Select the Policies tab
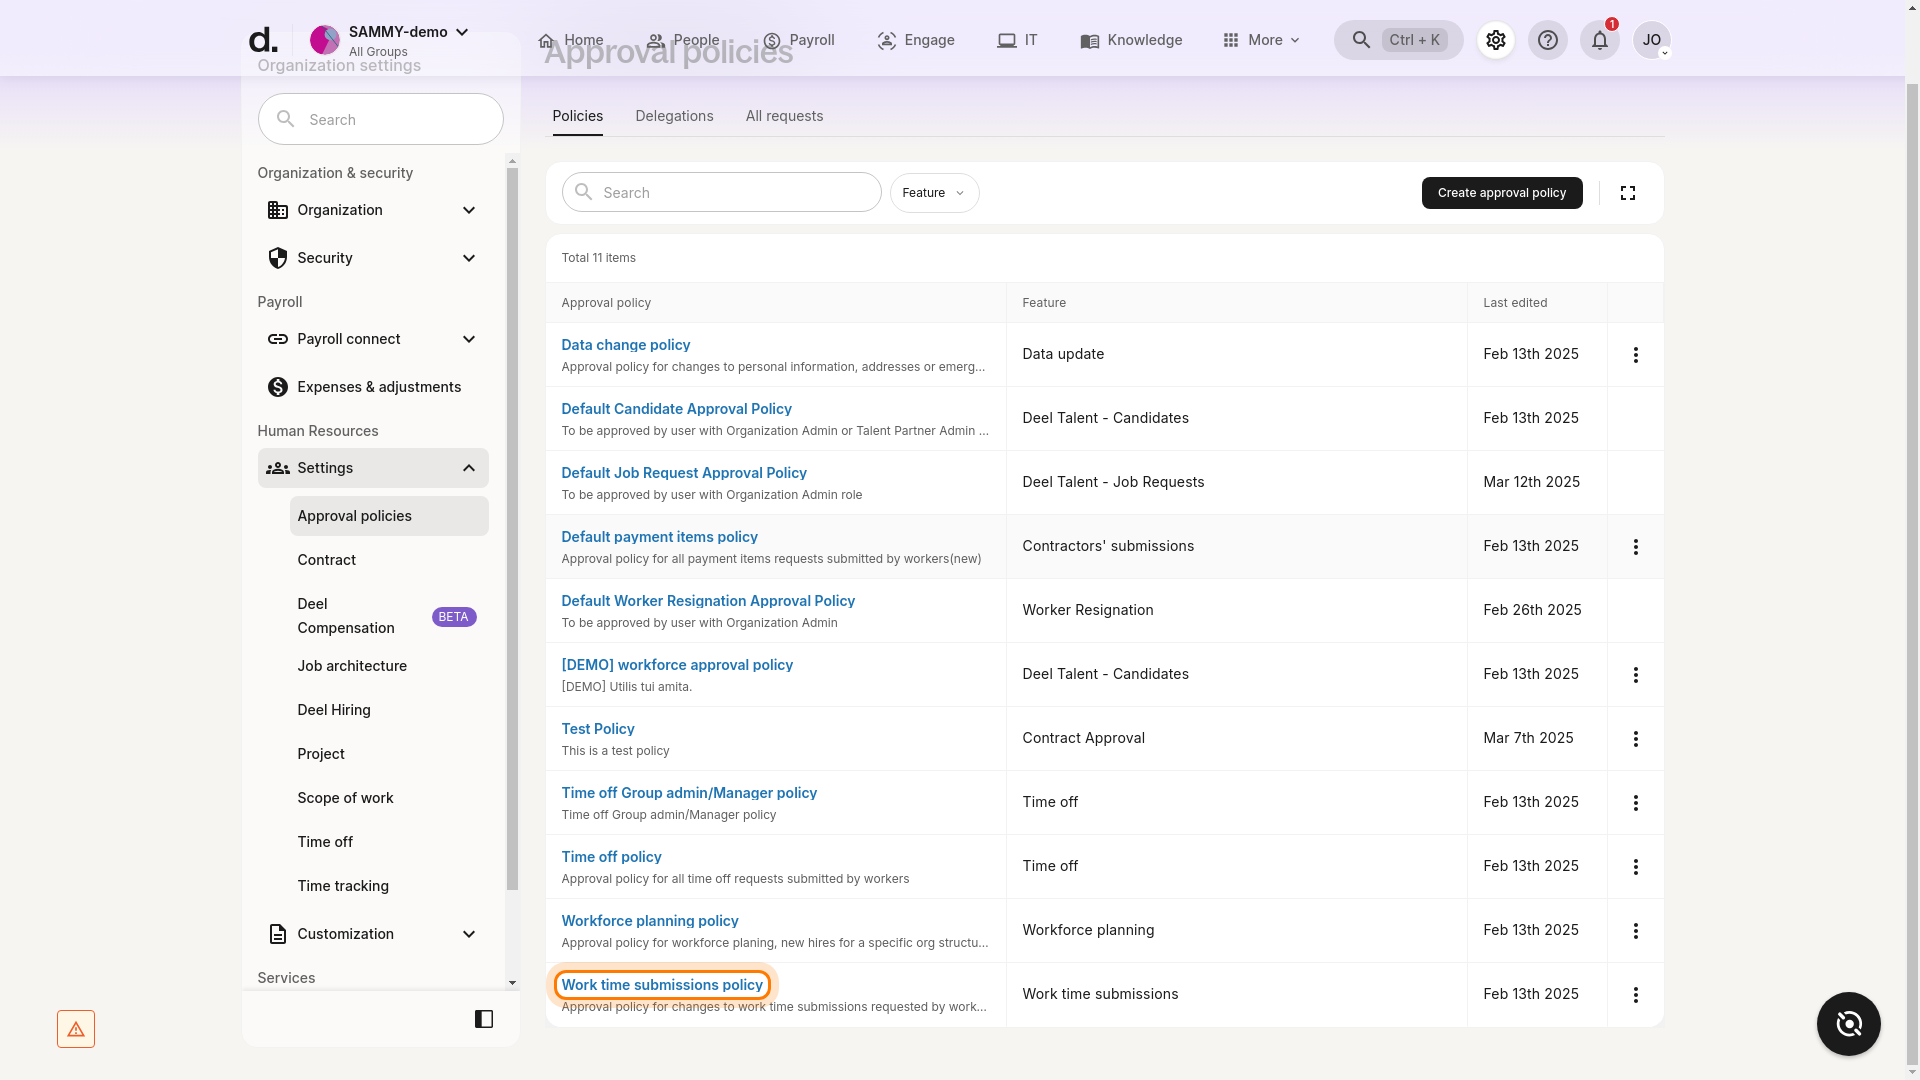The height and width of the screenshot is (1080, 1920). [577, 116]
